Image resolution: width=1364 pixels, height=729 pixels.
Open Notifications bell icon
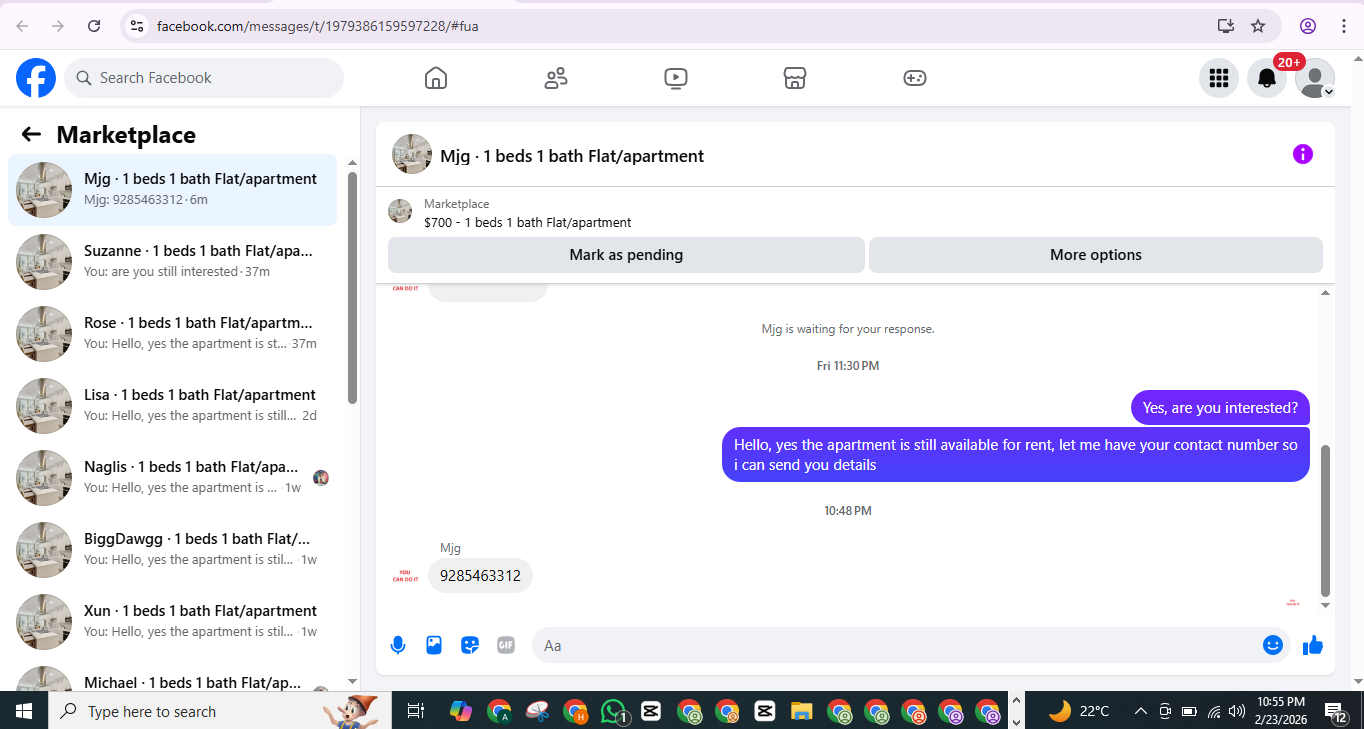[1266, 78]
